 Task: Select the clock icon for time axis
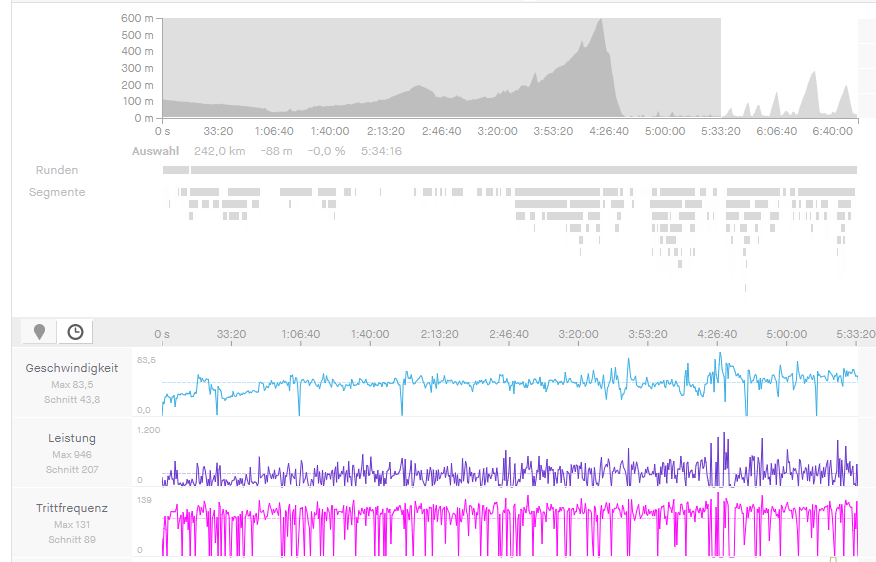tap(75, 332)
